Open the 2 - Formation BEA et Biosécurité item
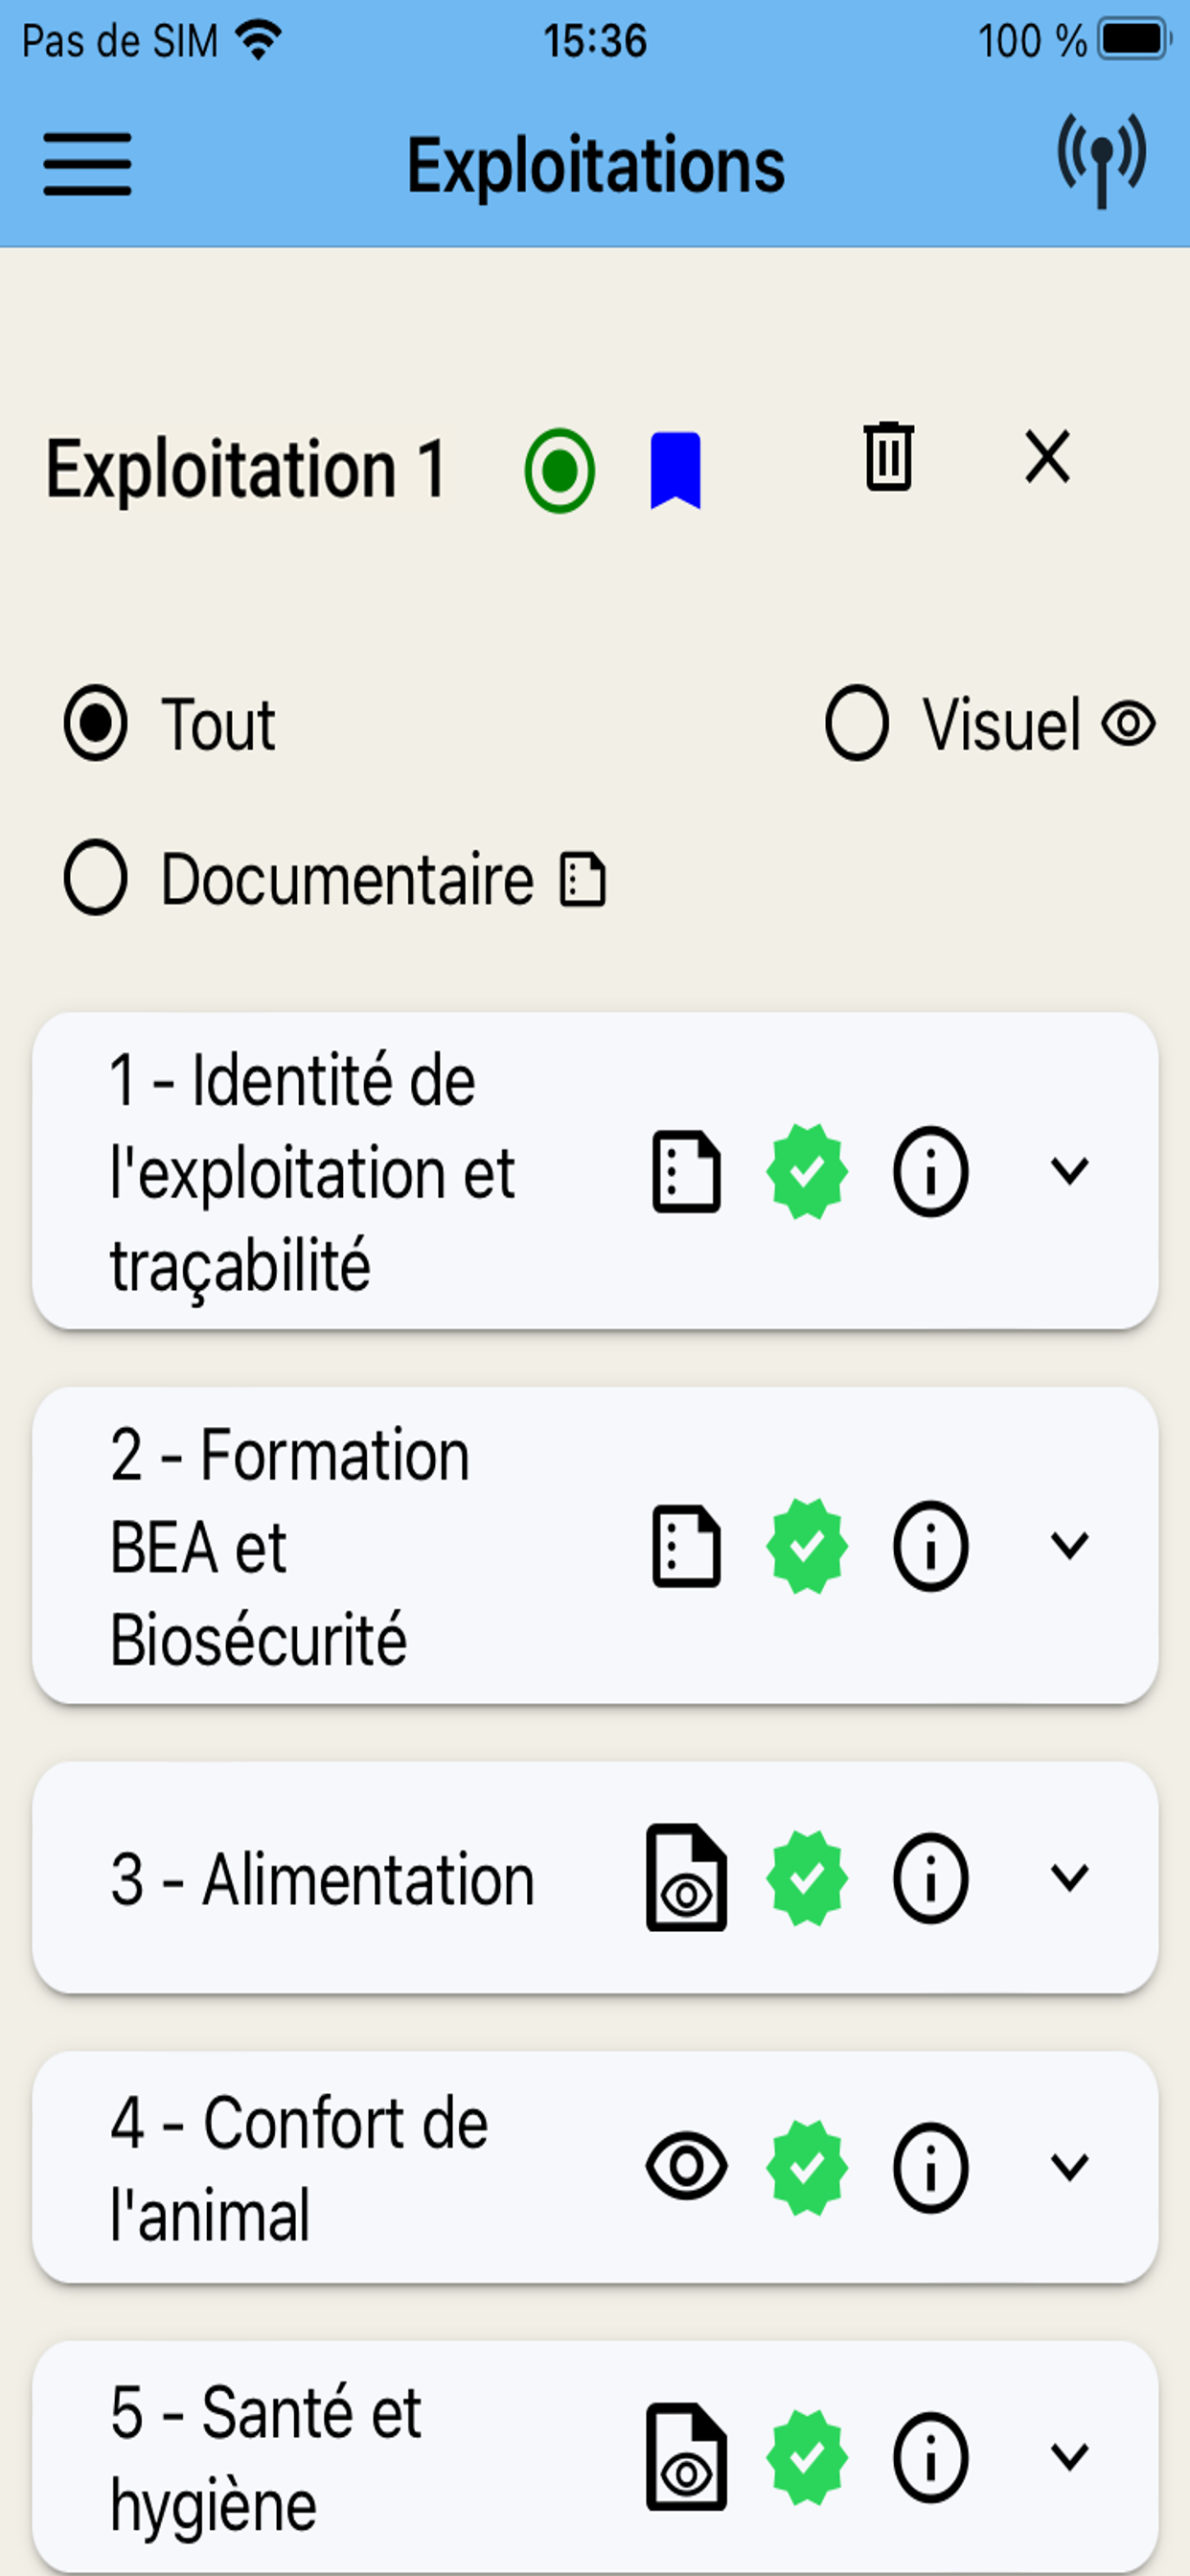Viewport: 1190px width, 2576px height. [x=595, y=1546]
